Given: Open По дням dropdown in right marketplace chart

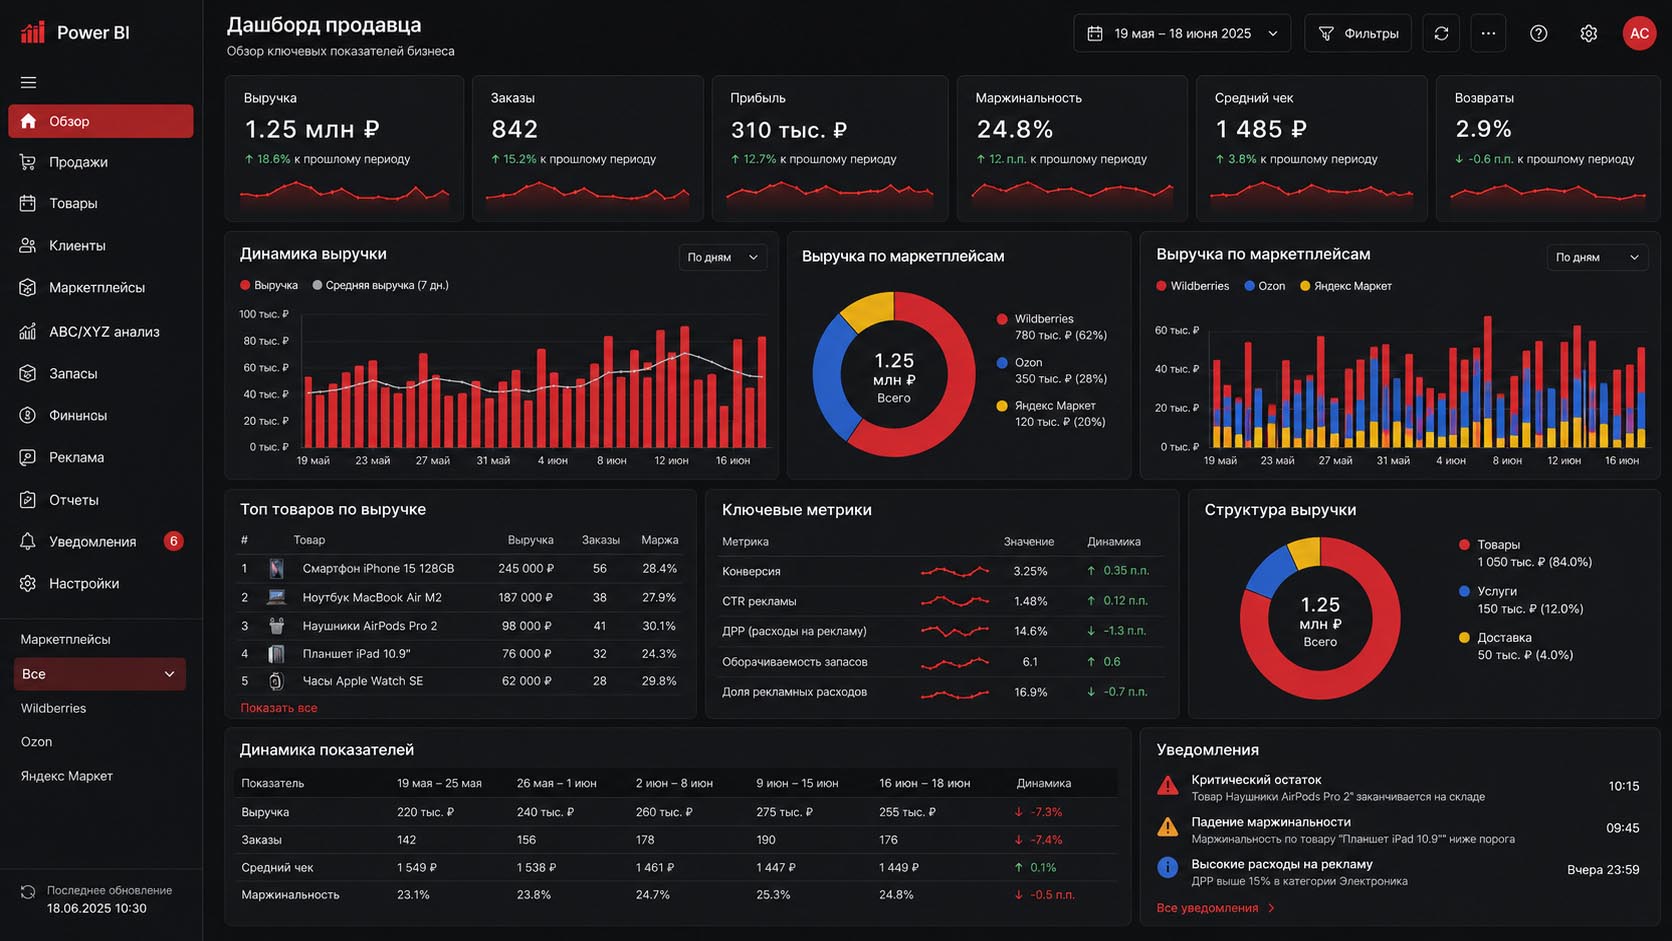Looking at the screenshot, I should tap(1597, 257).
